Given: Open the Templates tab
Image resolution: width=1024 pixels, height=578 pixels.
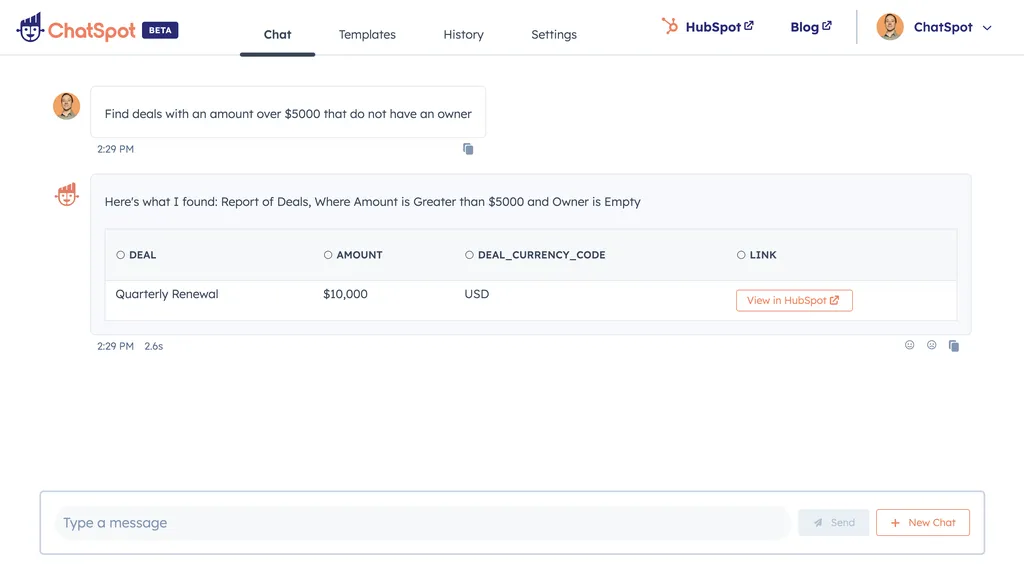Looking at the screenshot, I should point(367,35).
